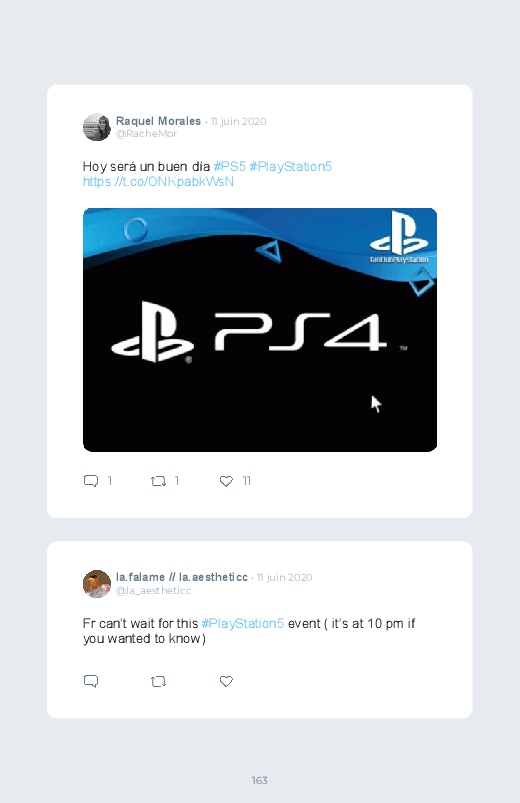
Task: Open the PS4 logo image
Action: pyautogui.click(x=260, y=330)
